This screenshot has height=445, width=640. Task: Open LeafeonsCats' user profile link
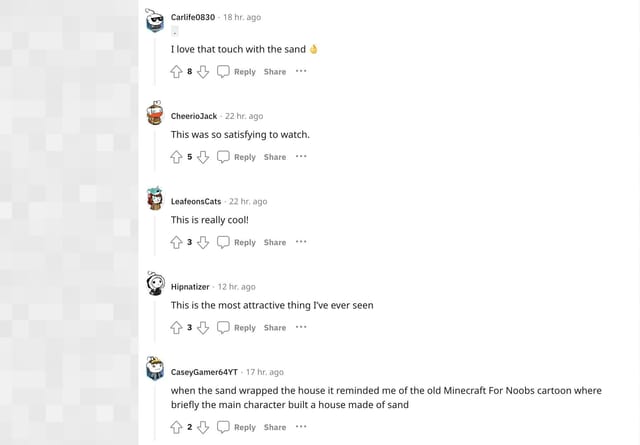(196, 201)
